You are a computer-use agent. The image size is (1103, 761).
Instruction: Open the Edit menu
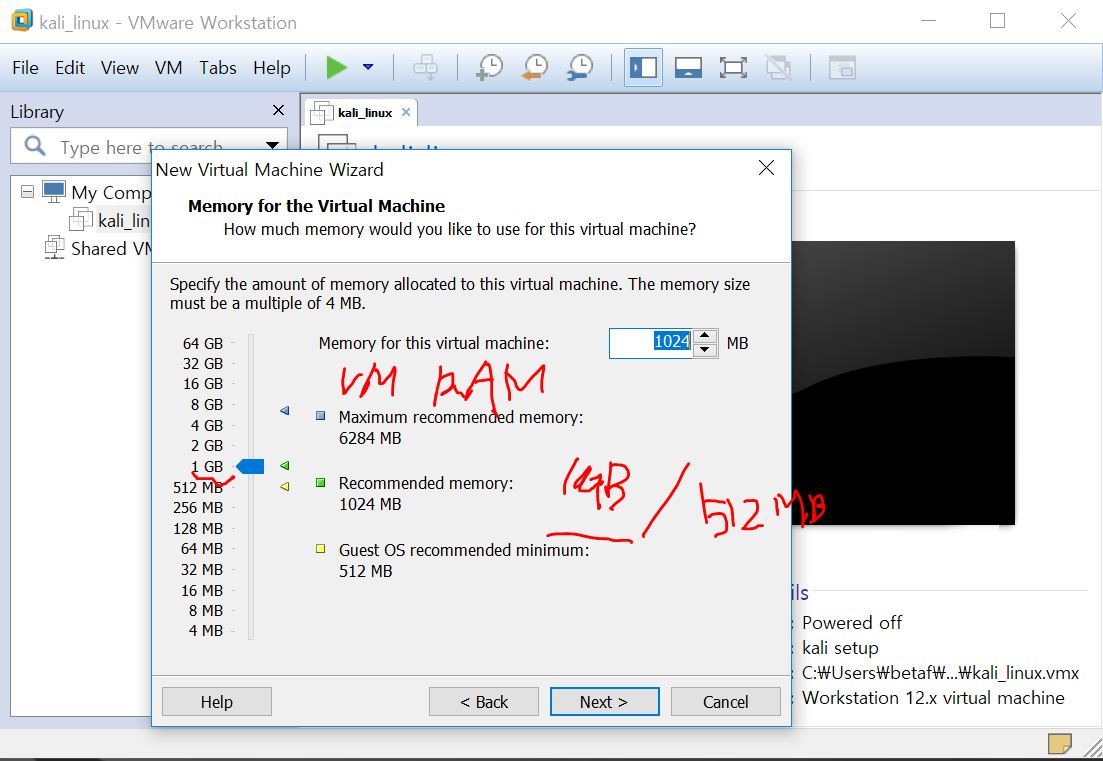[70, 68]
